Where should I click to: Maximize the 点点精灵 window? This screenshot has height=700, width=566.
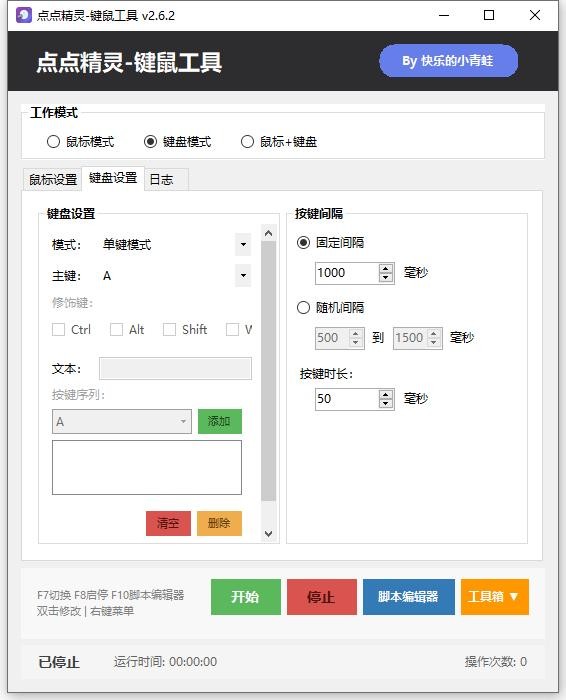coord(489,15)
